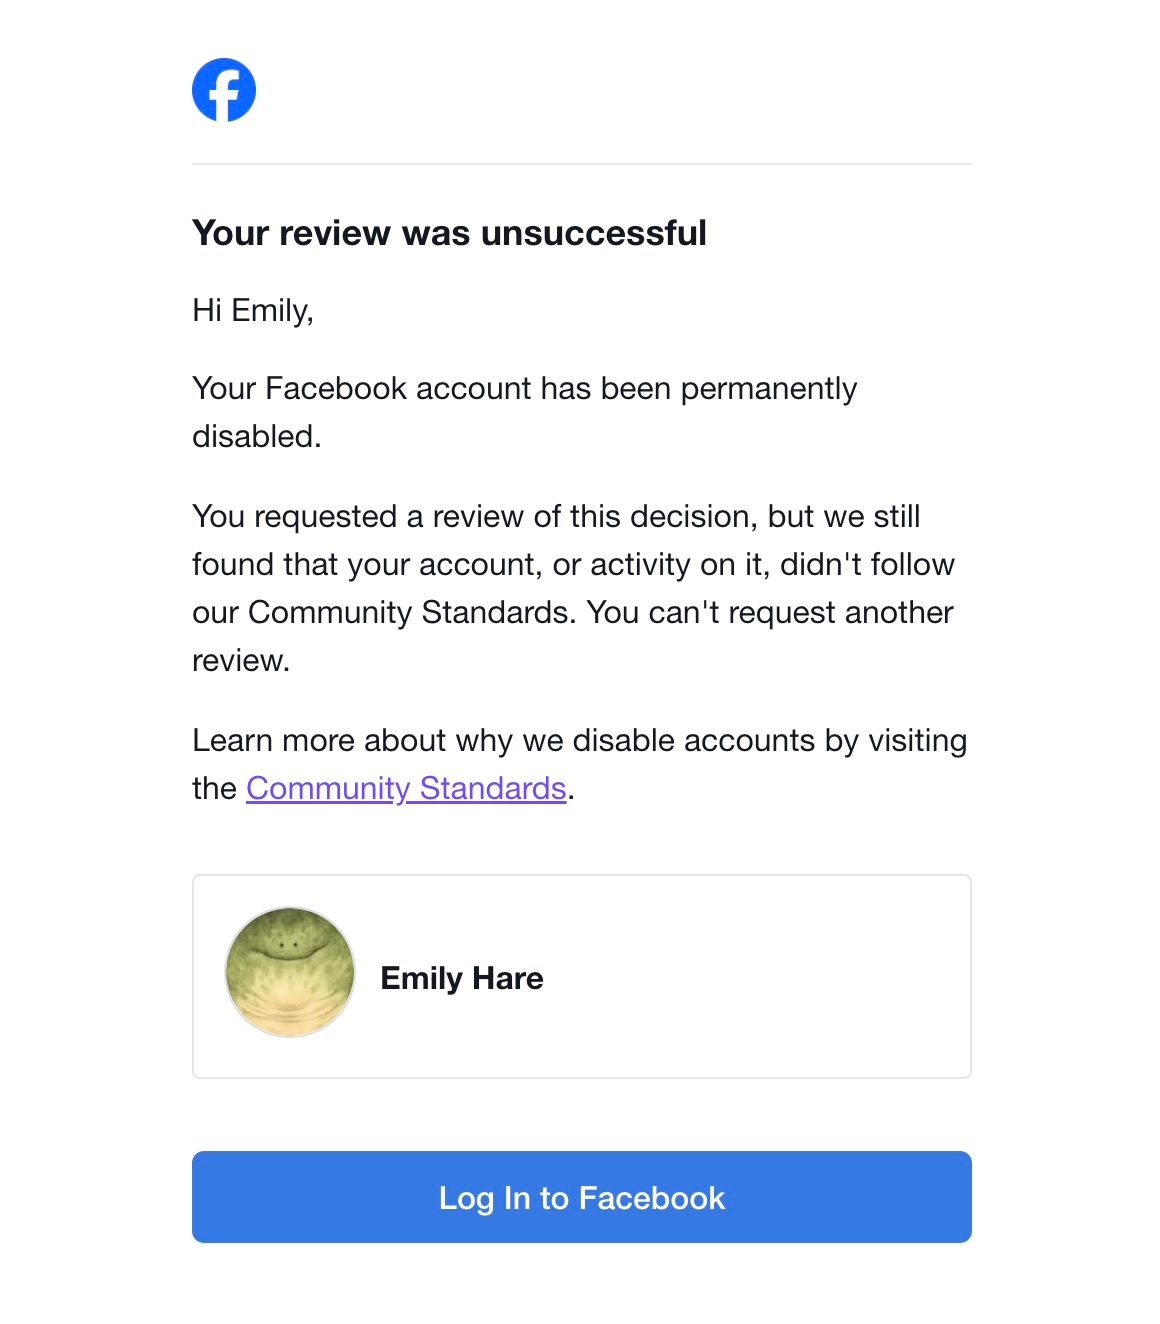Click 'disable accounts by visiting' text
Screen dimensions: 1160x1324
click(x=769, y=741)
